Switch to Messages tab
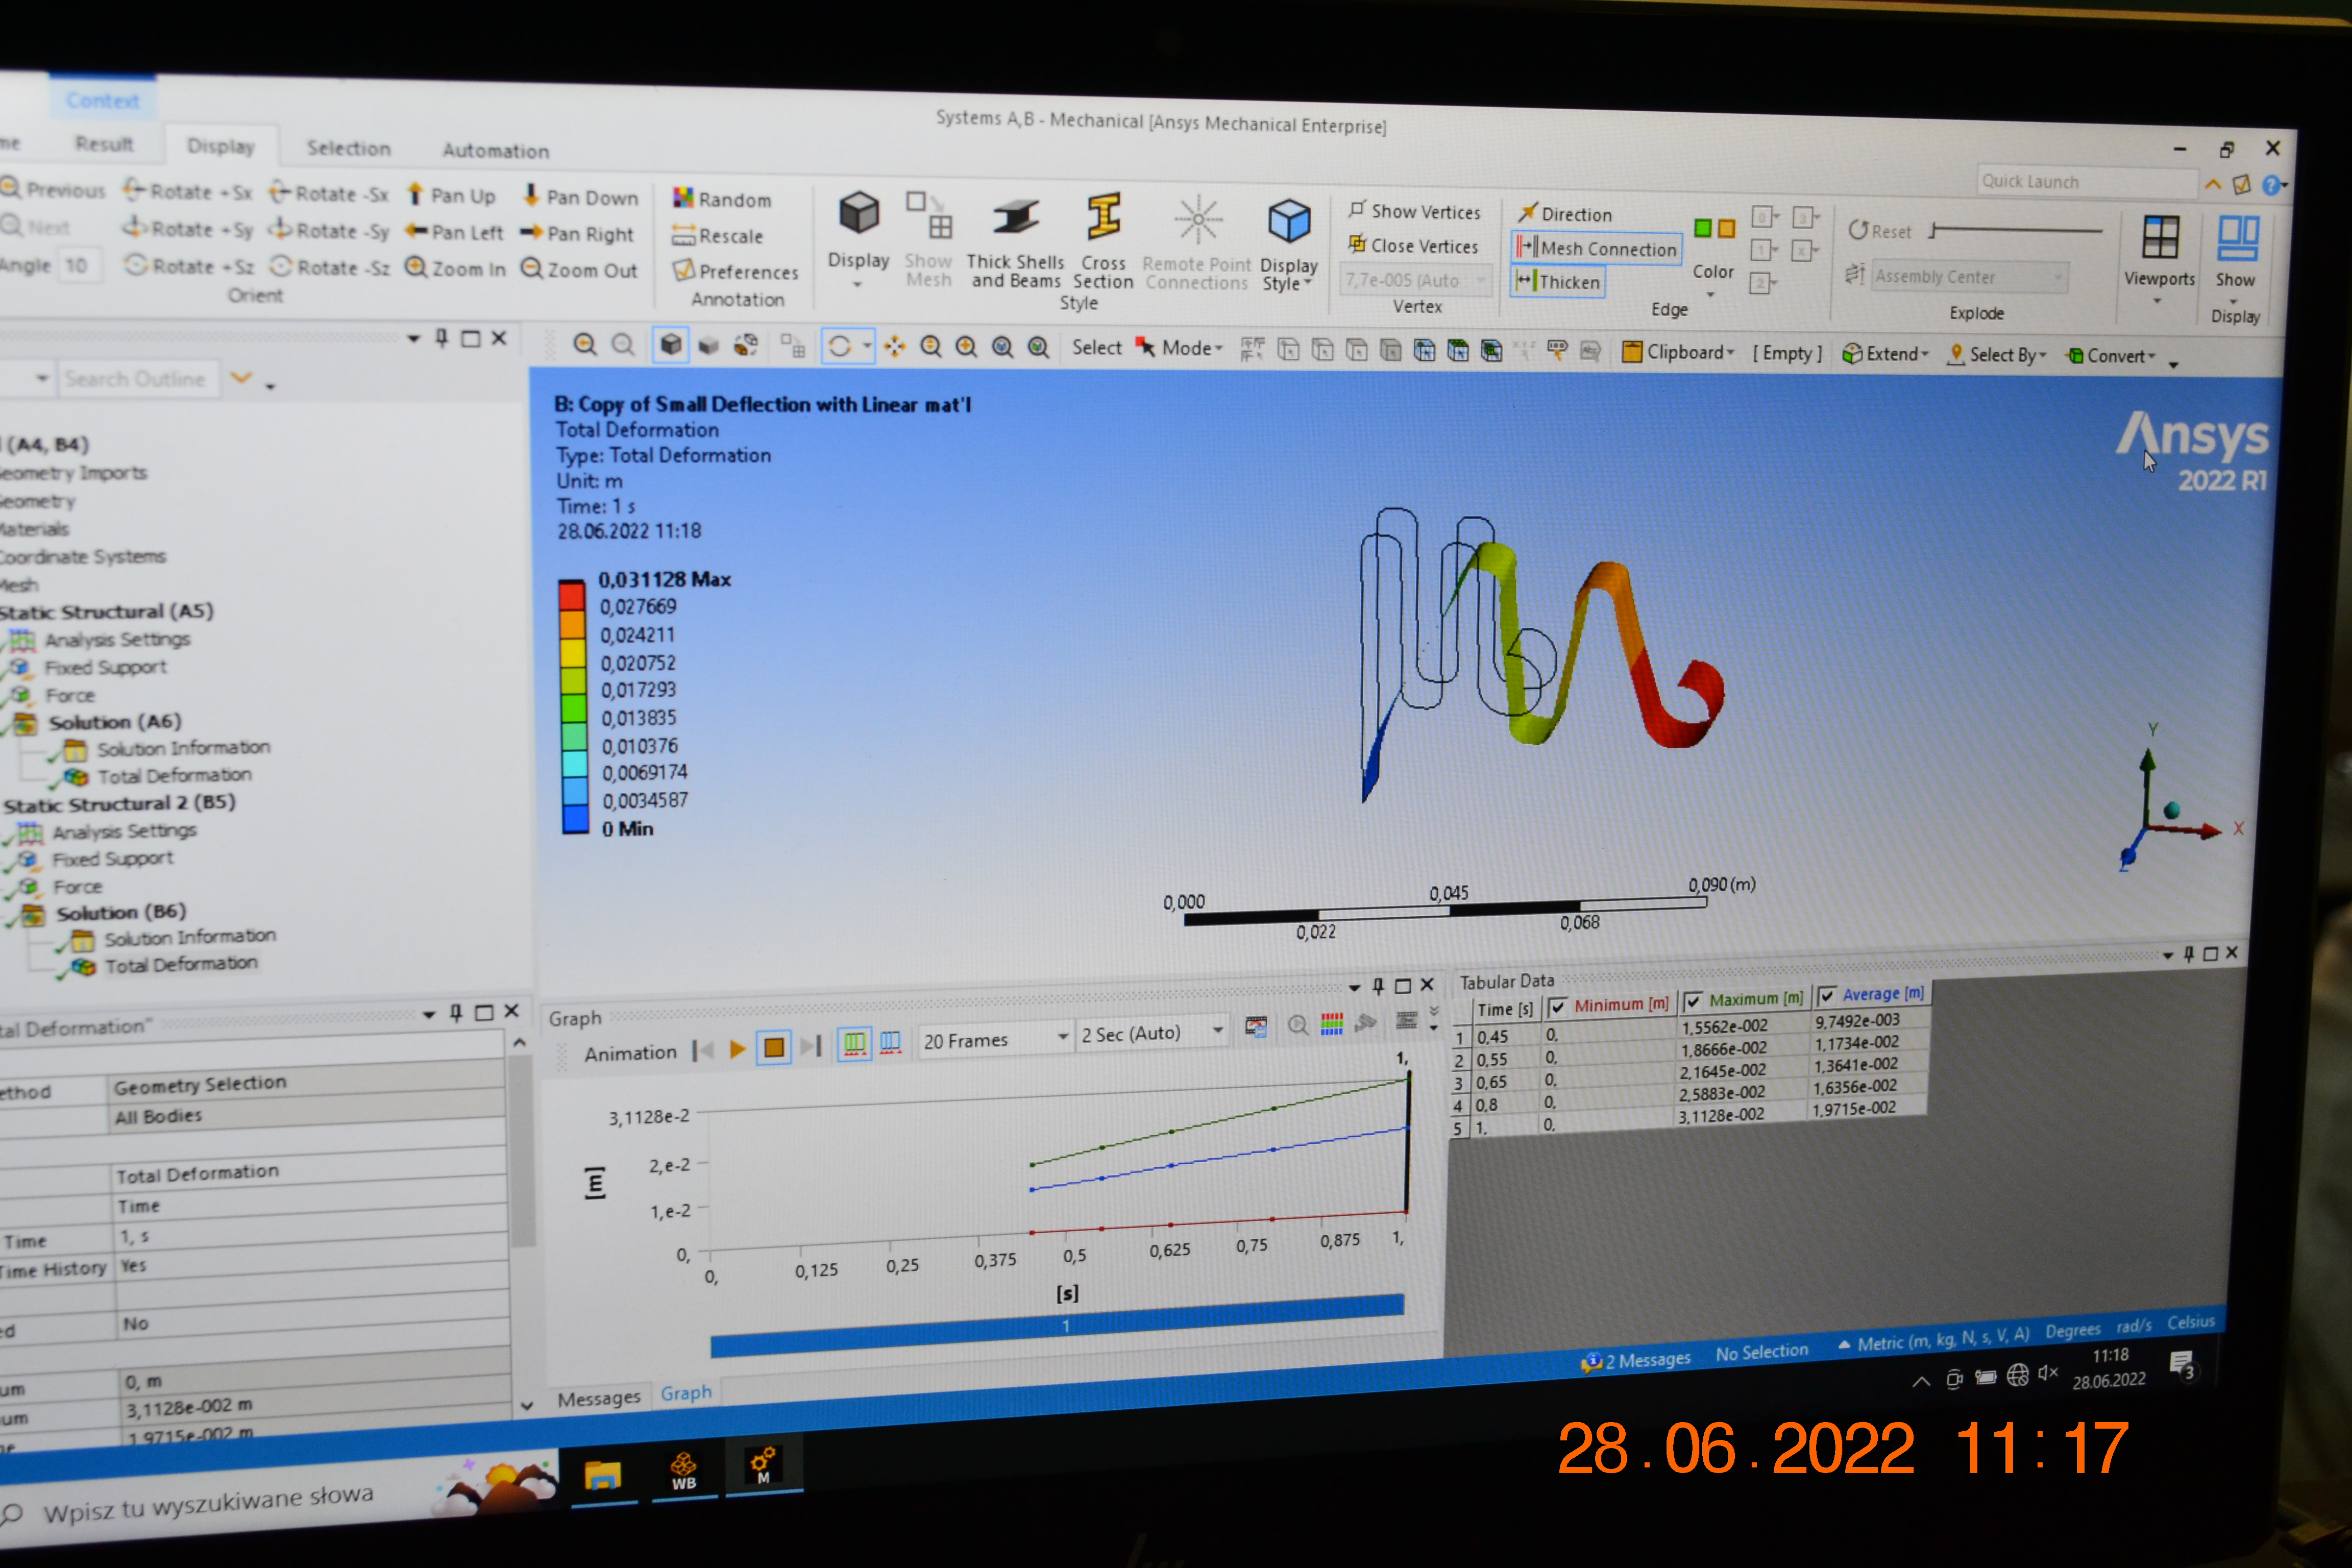 598,1398
